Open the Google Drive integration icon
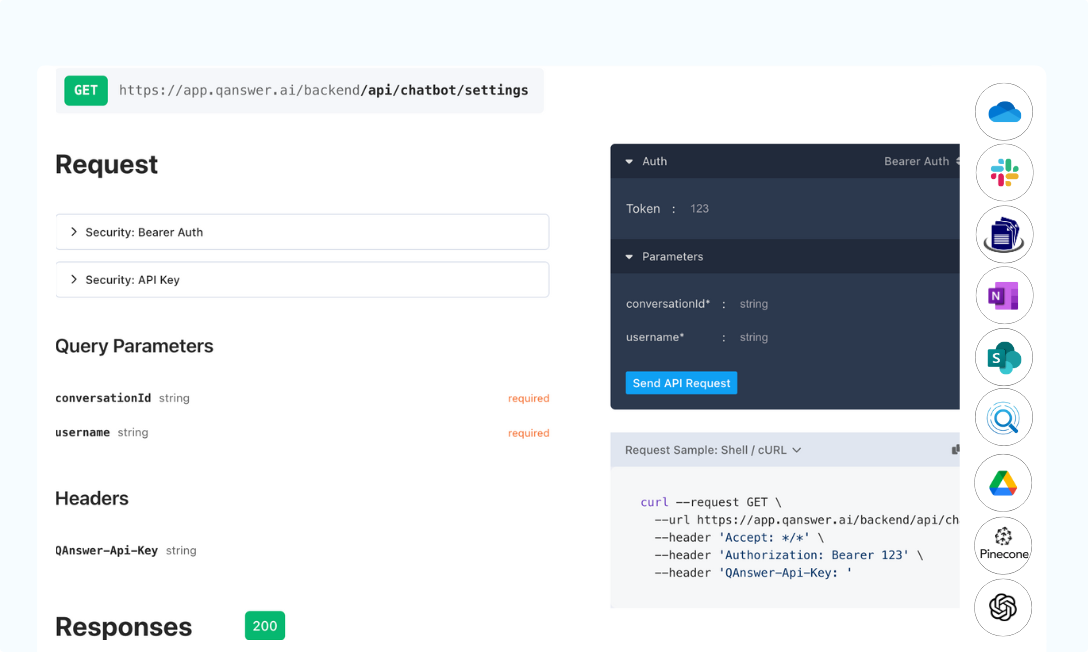Screen dimensions: 1088x652 [1003, 482]
